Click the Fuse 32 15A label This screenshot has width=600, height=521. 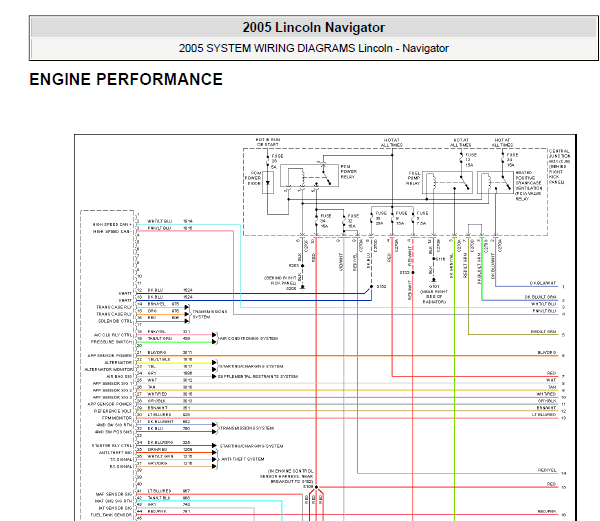coord(353,221)
